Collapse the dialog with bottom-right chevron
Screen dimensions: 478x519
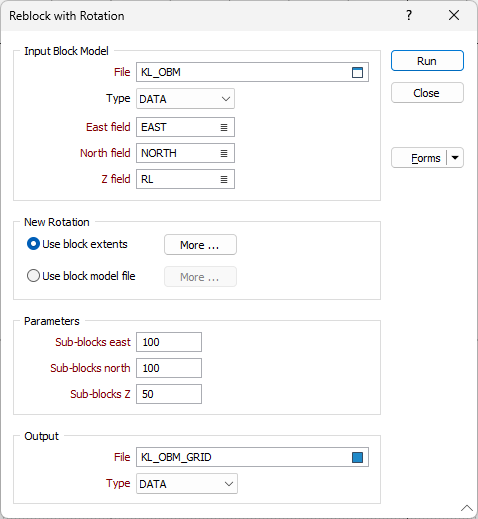(x=467, y=508)
